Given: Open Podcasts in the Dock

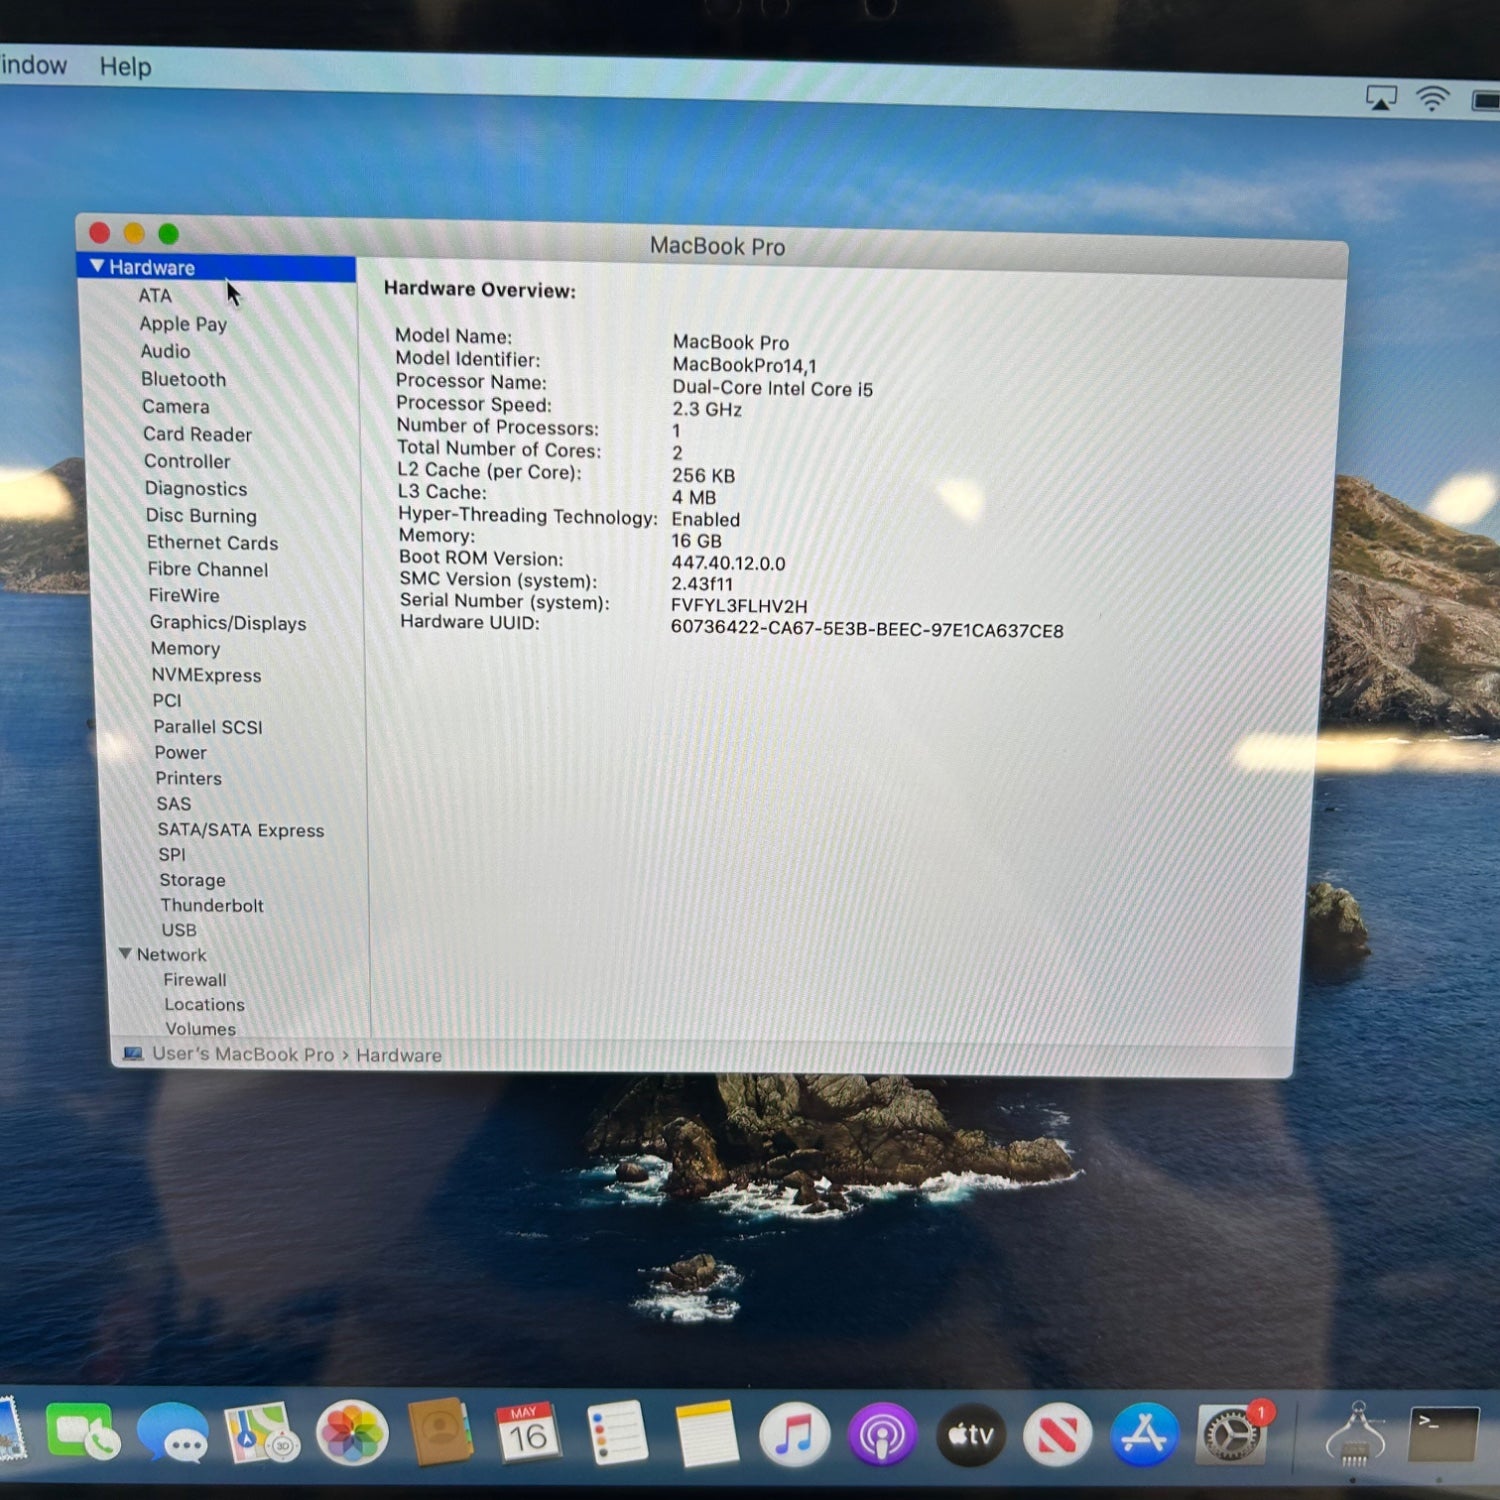Looking at the screenshot, I should [x=882, y=1436].
